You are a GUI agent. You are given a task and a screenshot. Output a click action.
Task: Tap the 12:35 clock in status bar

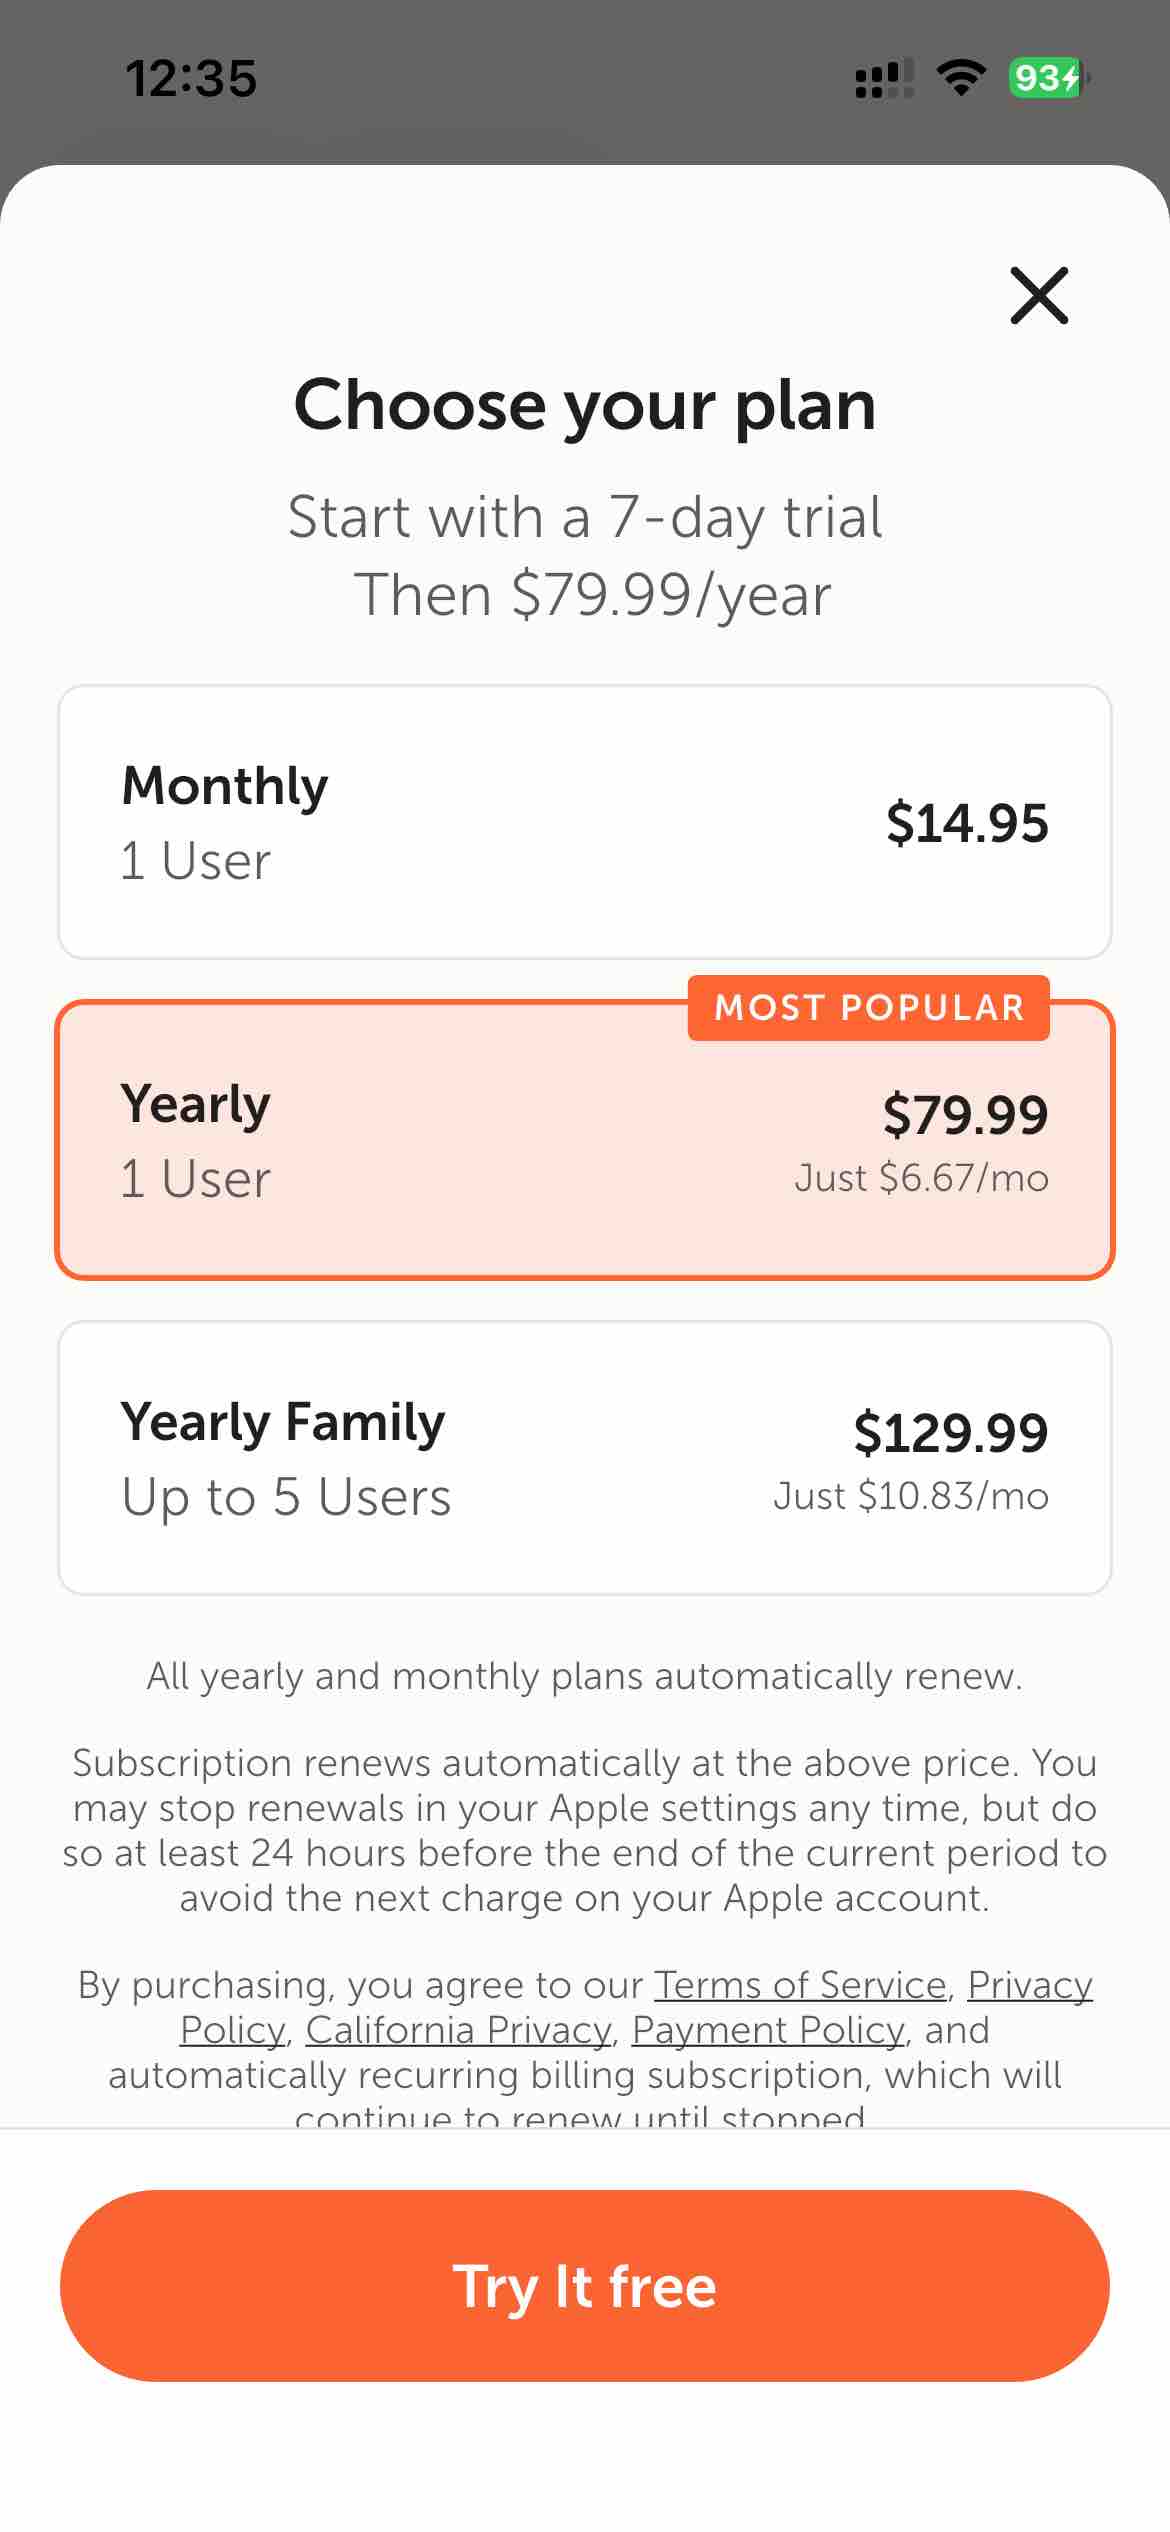point(191,78)
